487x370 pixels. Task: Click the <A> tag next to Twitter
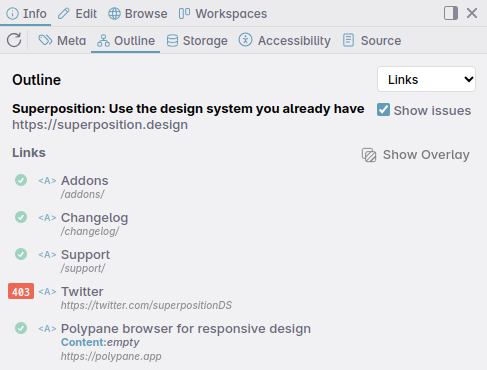[47, 292]
